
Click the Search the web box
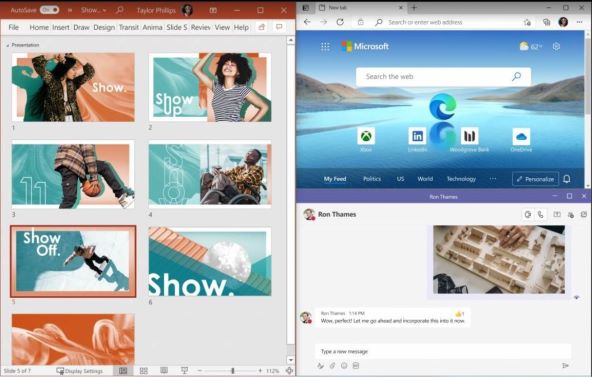click(443, 77)
